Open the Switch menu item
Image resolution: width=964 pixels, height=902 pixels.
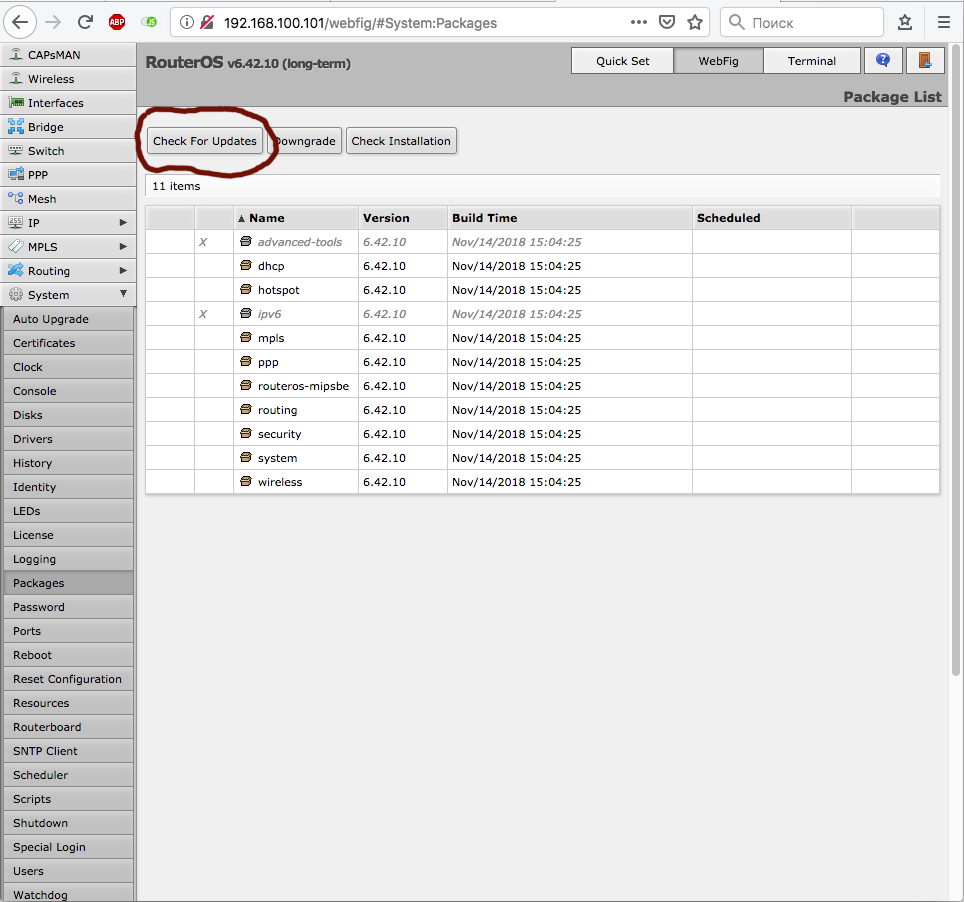coord(68,151)
